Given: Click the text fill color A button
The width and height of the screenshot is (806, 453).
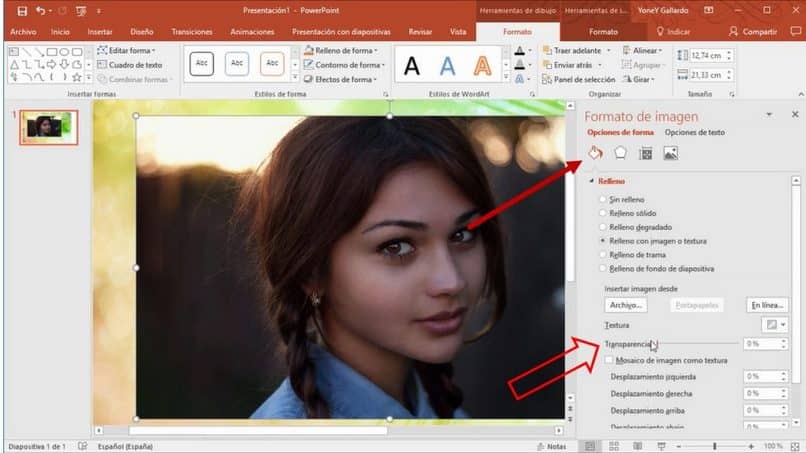Looking at the screenshot, I should (520, 50).
